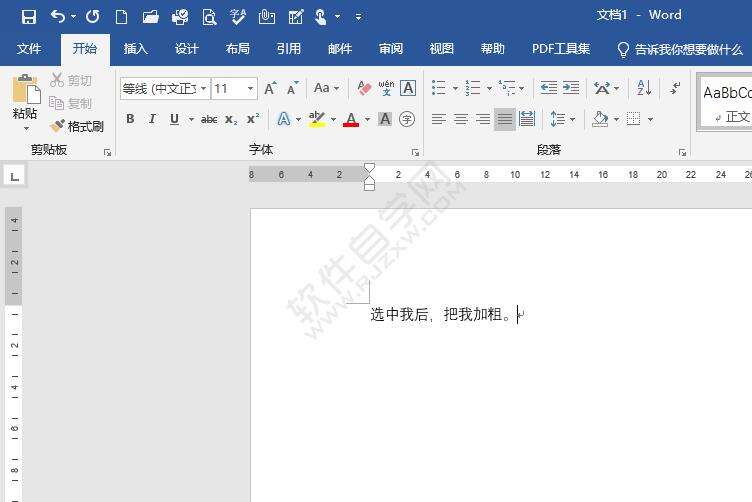Create a new blank document from the quick access toolbar
This screenshot has height=502, width=752.
coord(121,17)
